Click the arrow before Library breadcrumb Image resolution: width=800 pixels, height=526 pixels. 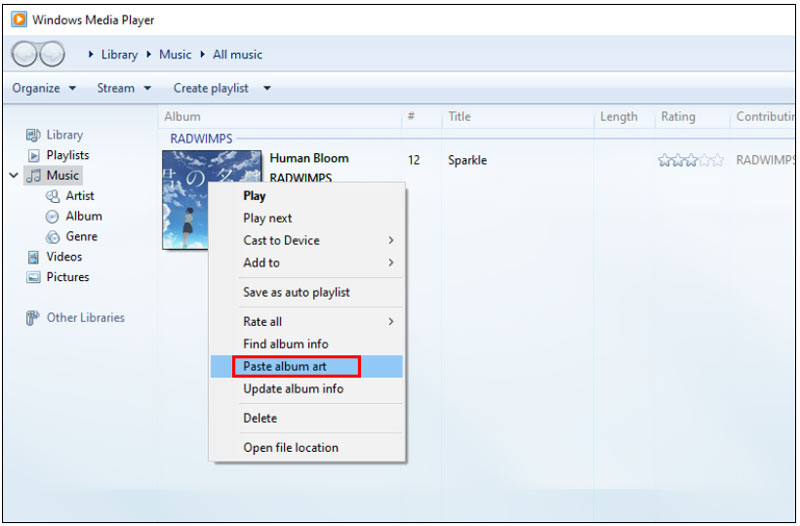point(91,54)
